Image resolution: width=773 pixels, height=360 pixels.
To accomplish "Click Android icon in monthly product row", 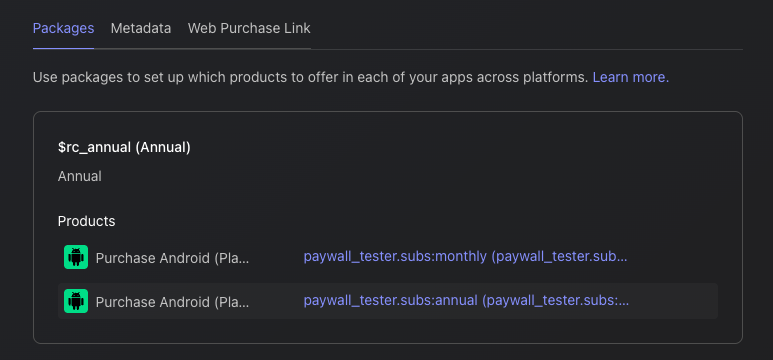I will point(76,257).
